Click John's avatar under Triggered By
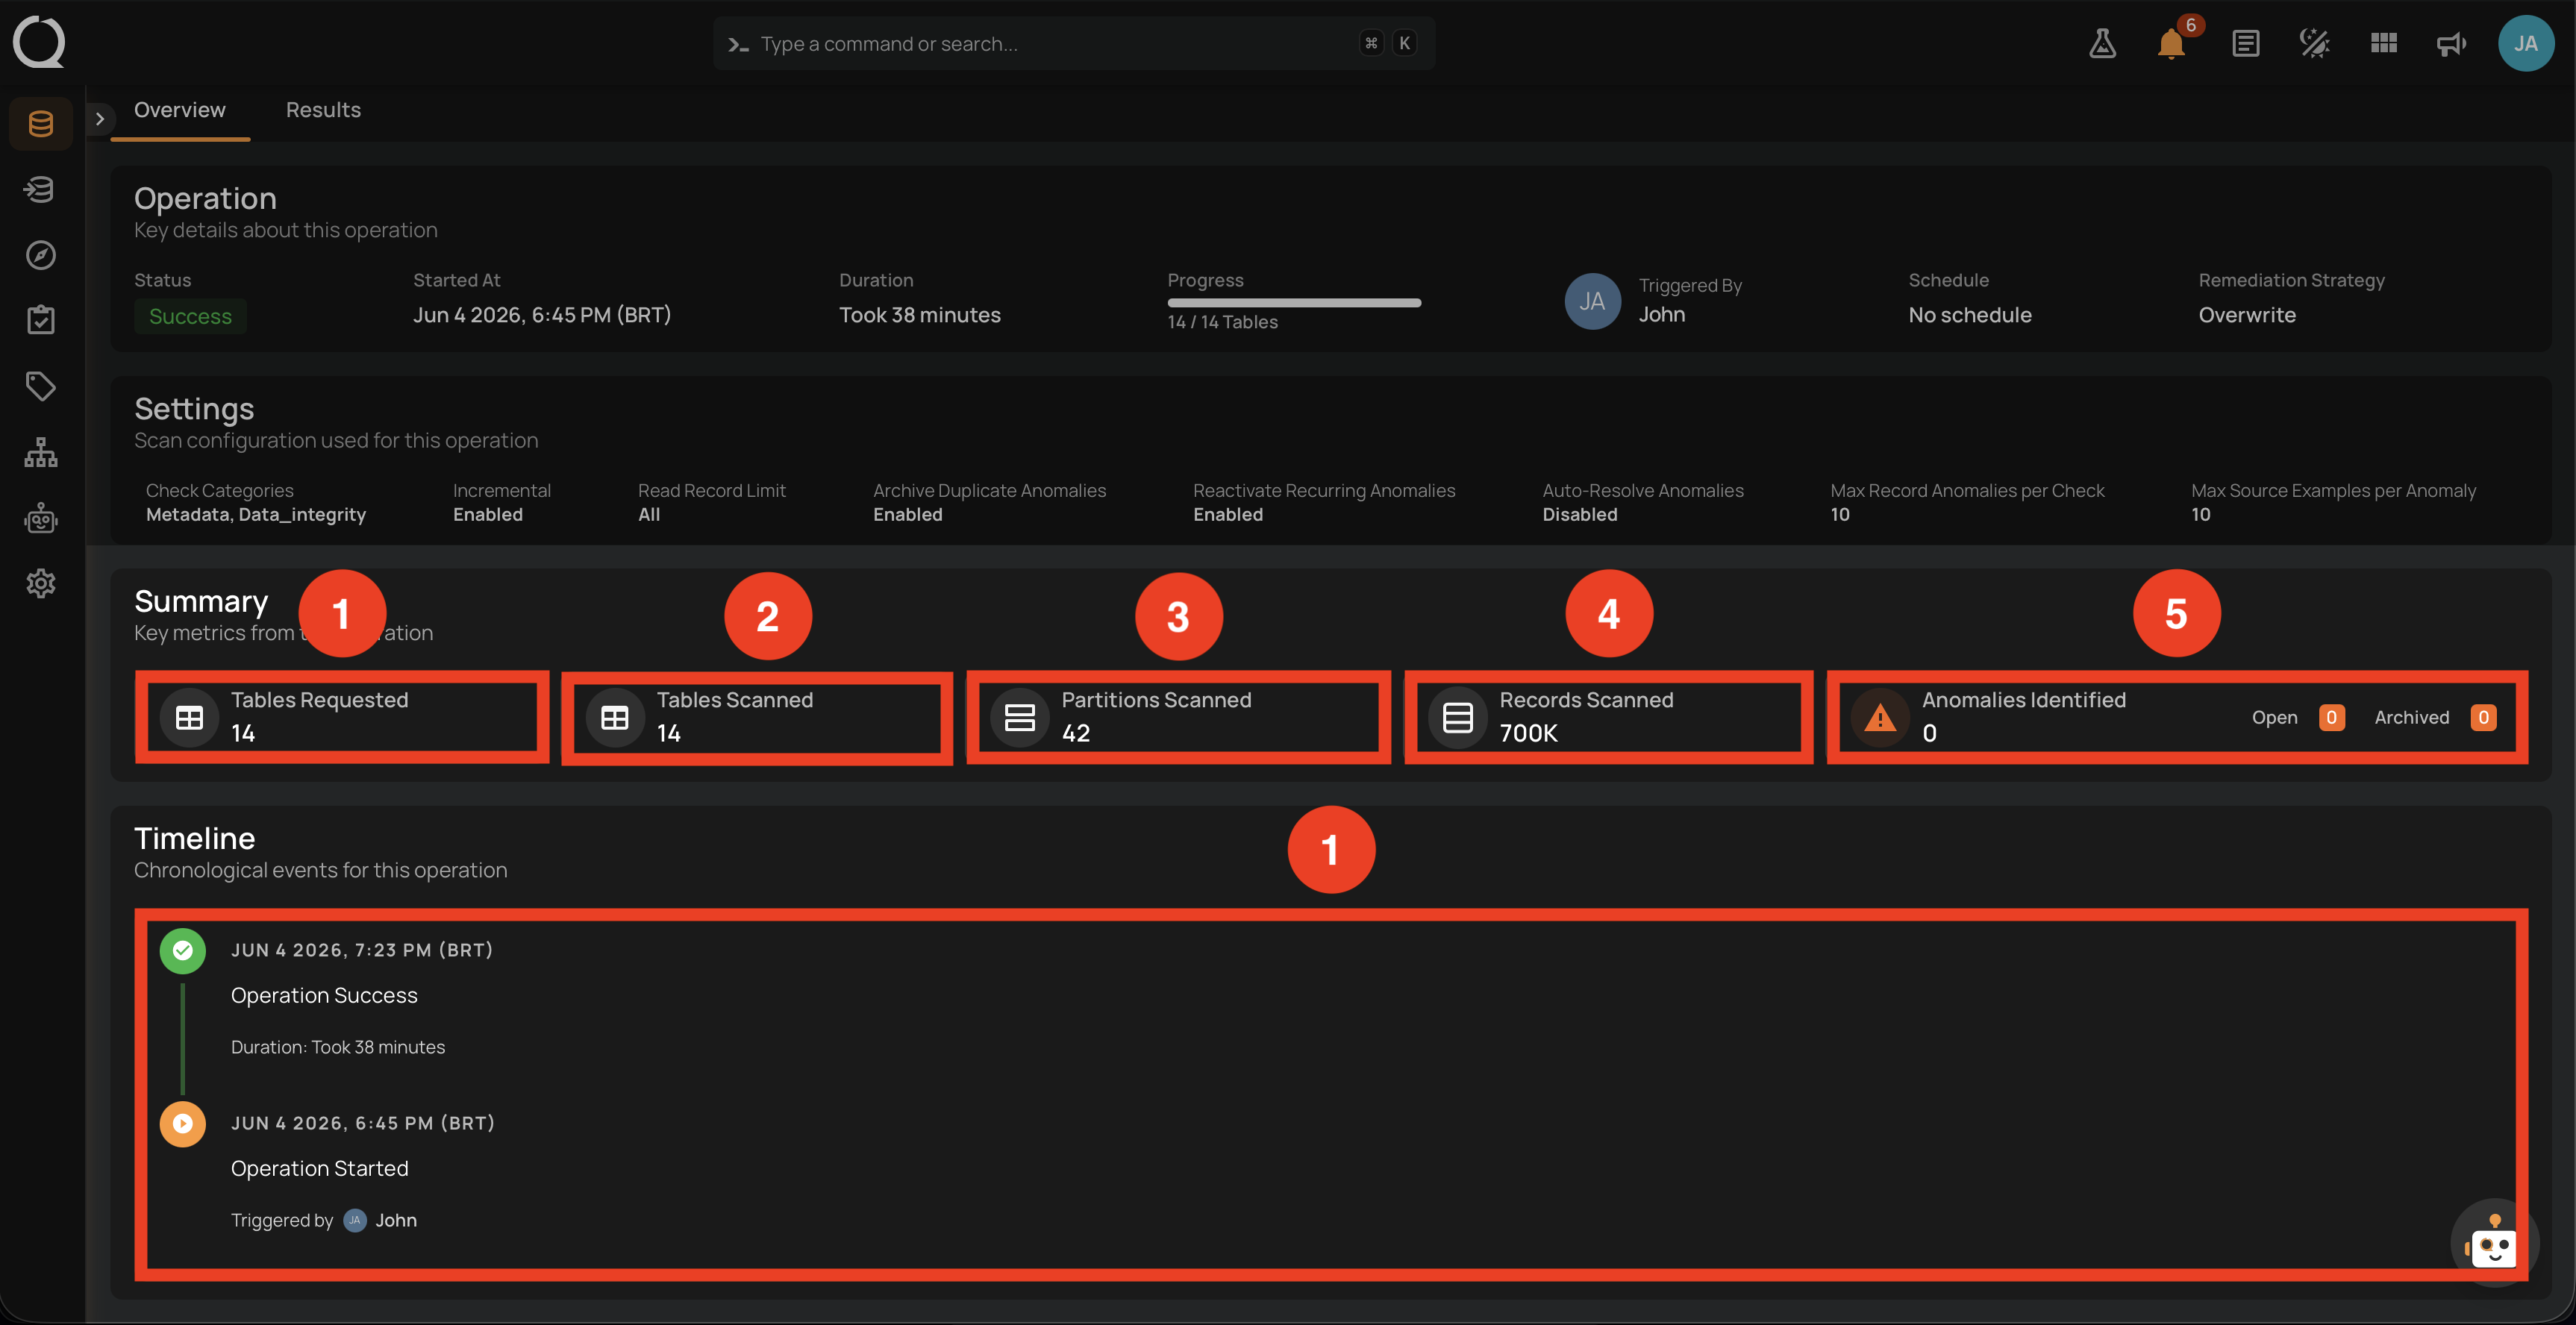 click(x=1592, y=301)
